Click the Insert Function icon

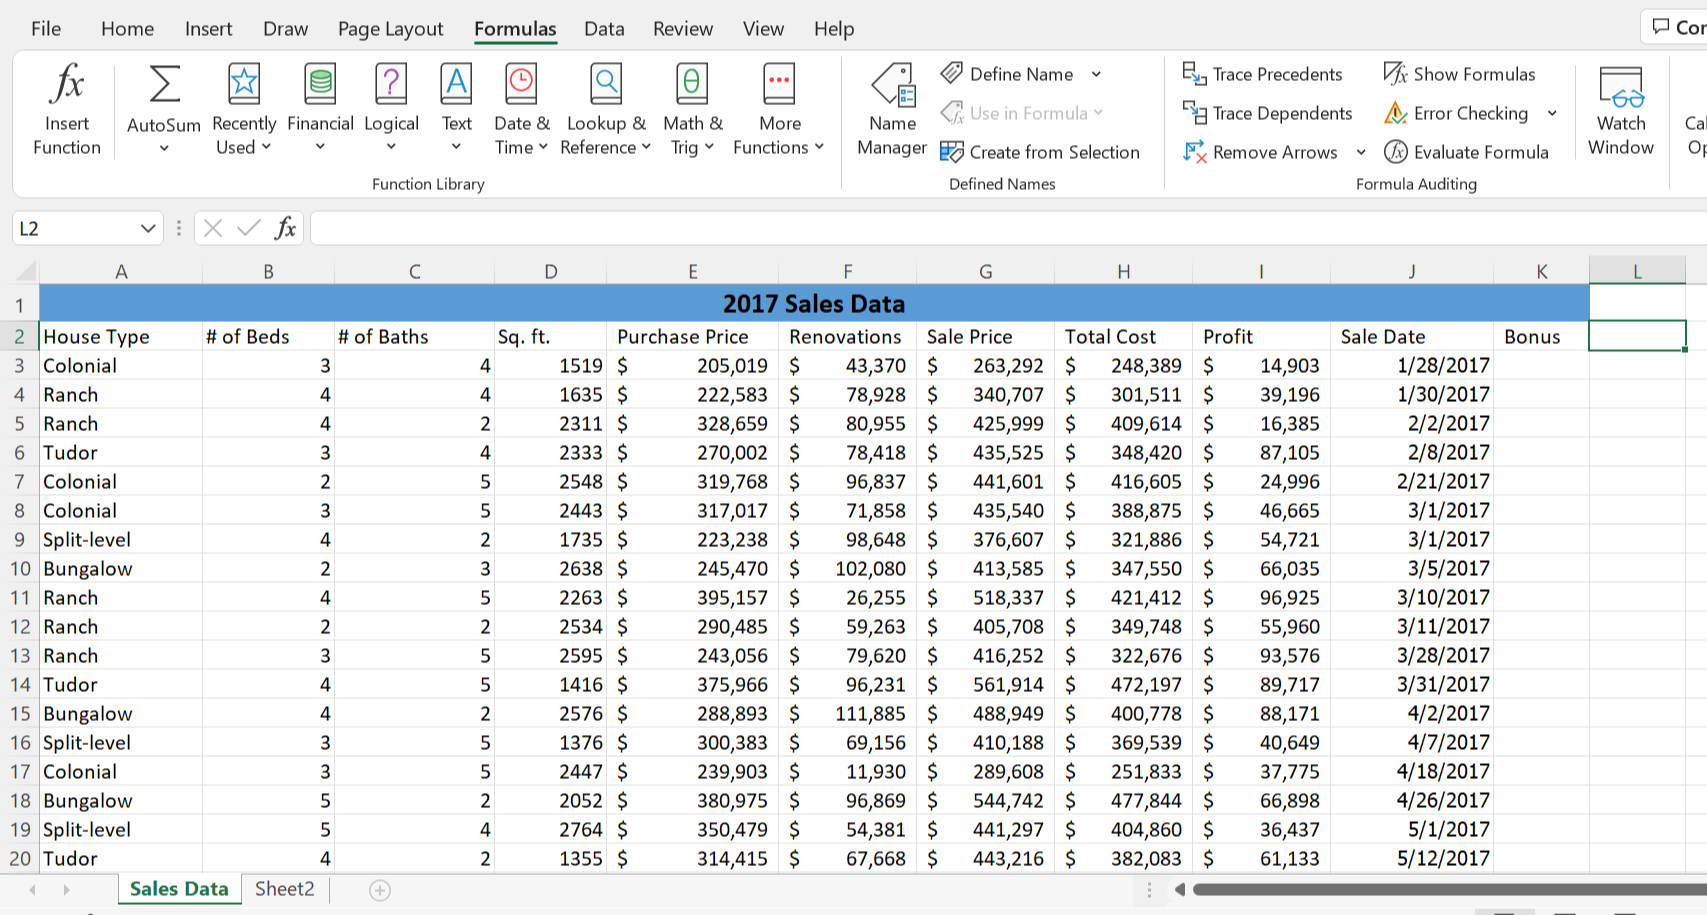[66, 105]
